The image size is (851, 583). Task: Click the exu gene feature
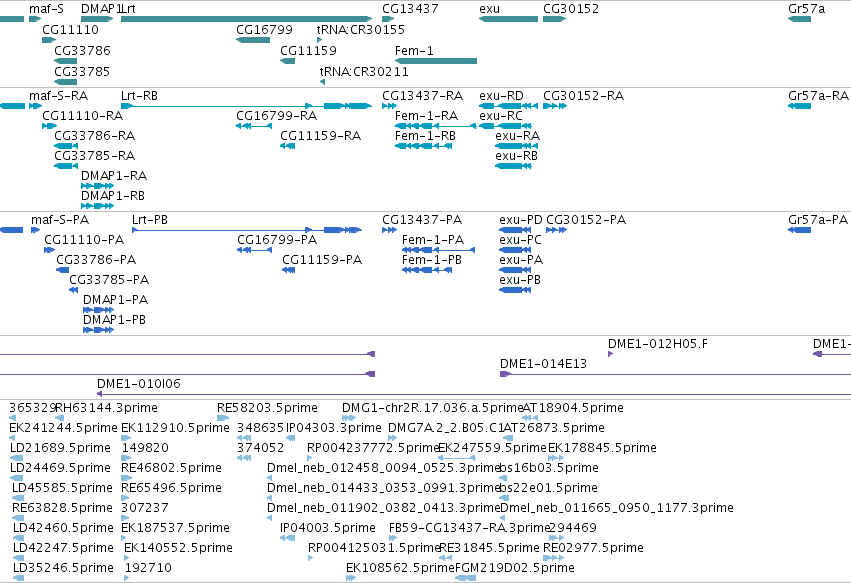509,19
